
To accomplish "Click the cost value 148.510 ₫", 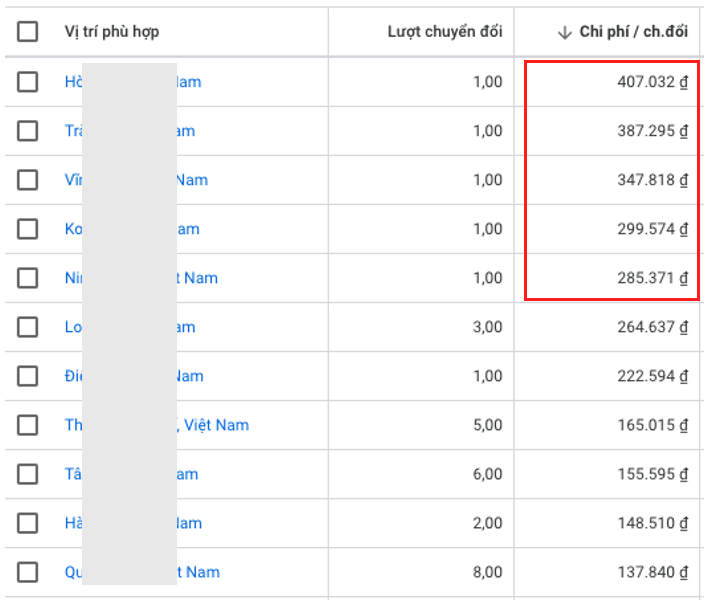I will pos(652,523).
